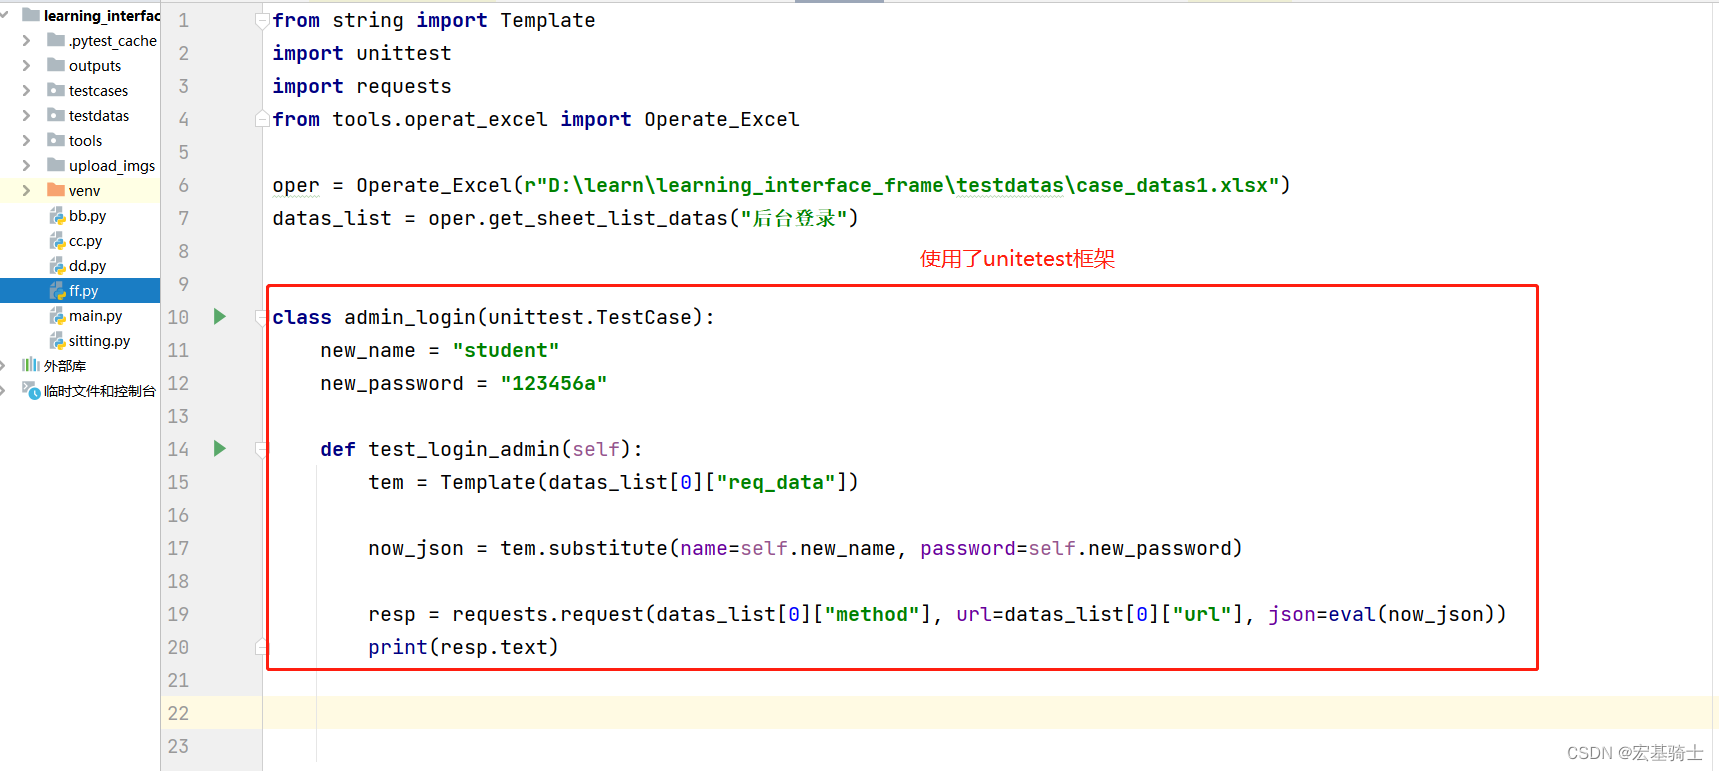Click the orange venv folder icon
Viewport: 1719px width, 771px height.
point(56,190)
